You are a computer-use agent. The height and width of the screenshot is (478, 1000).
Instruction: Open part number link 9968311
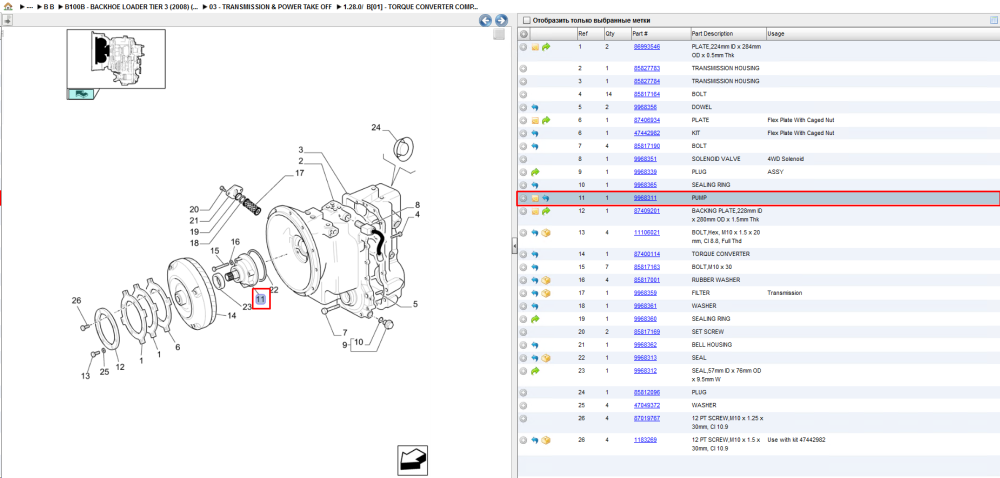coord(645,198)
